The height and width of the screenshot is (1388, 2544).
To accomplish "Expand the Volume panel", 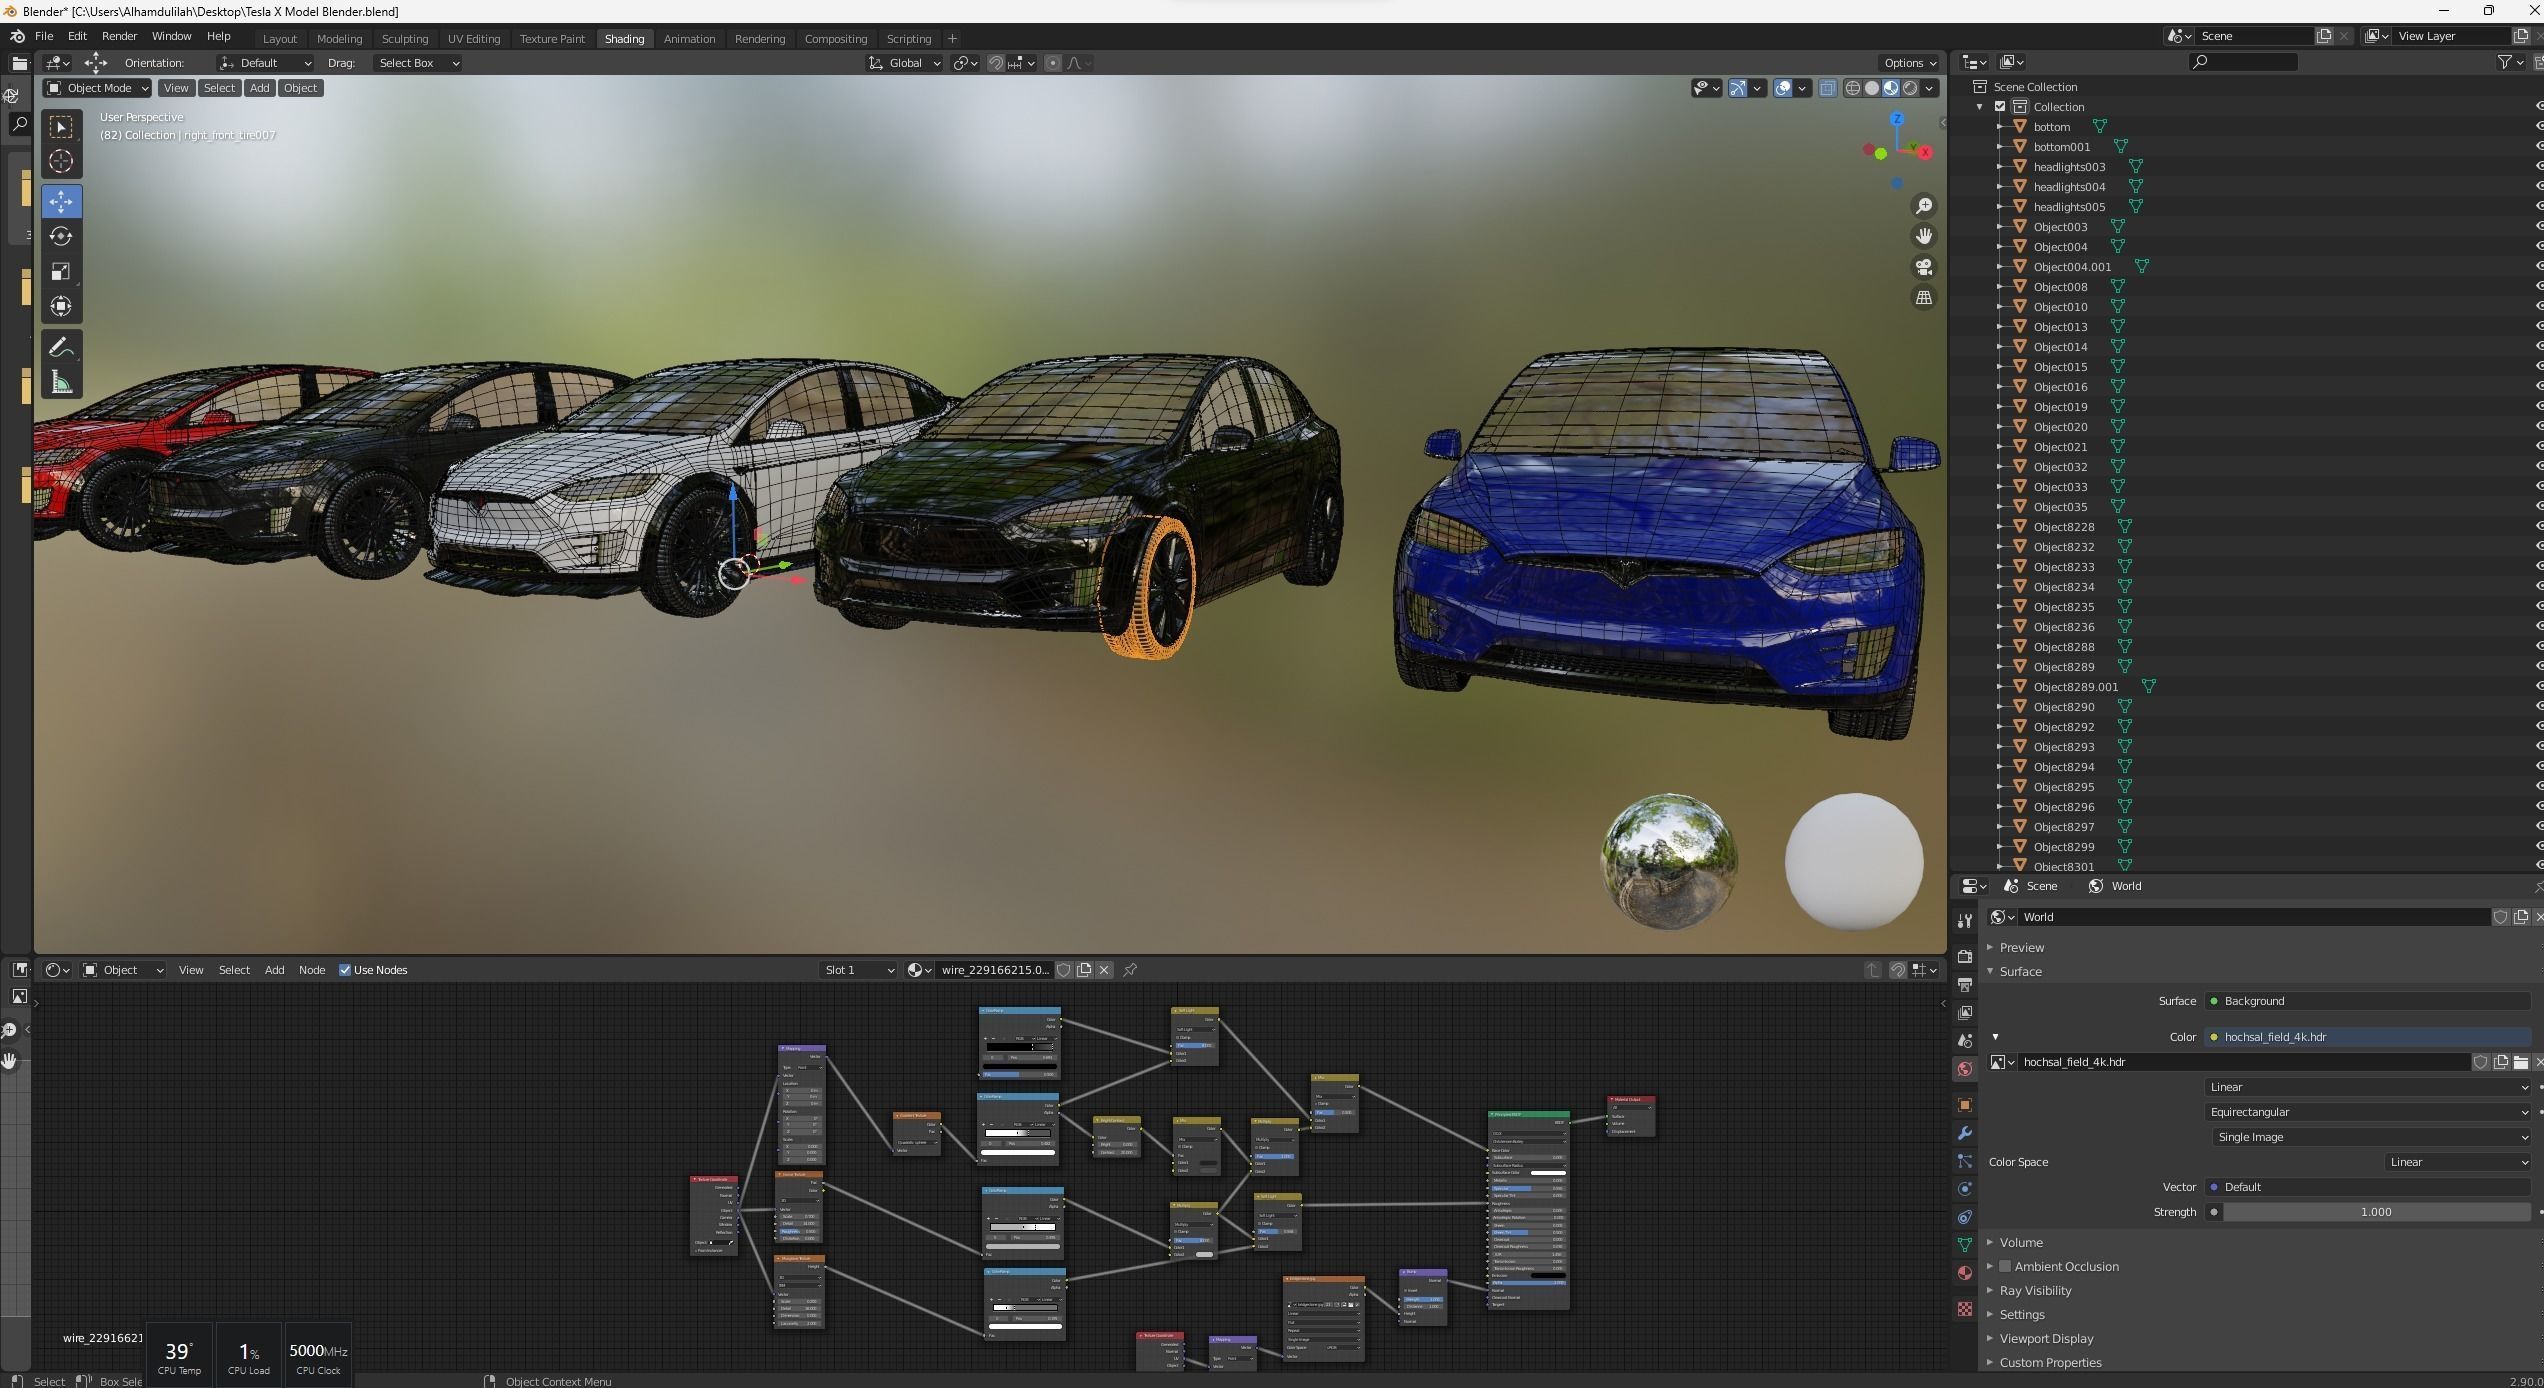I will (x=2020, y=1242).
